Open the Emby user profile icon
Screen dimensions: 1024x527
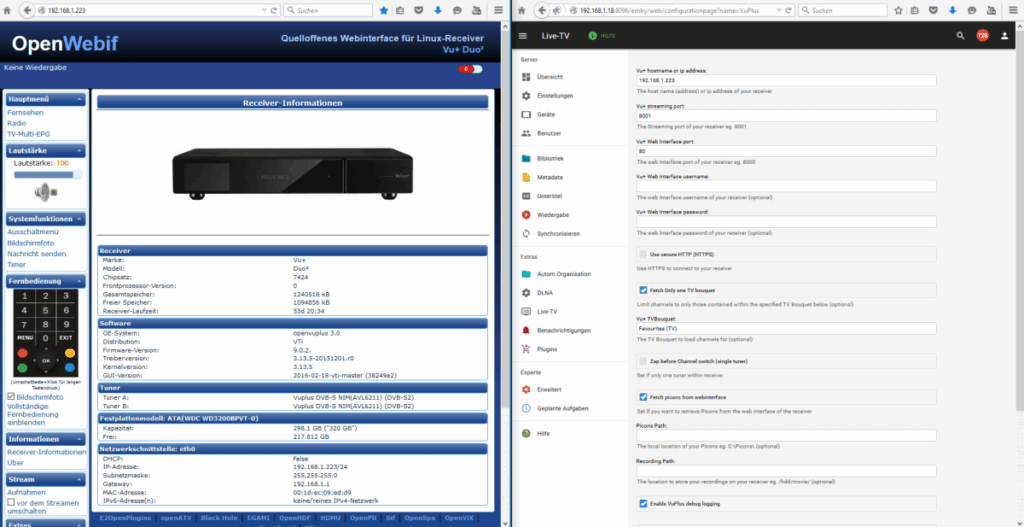[1004, 36]
